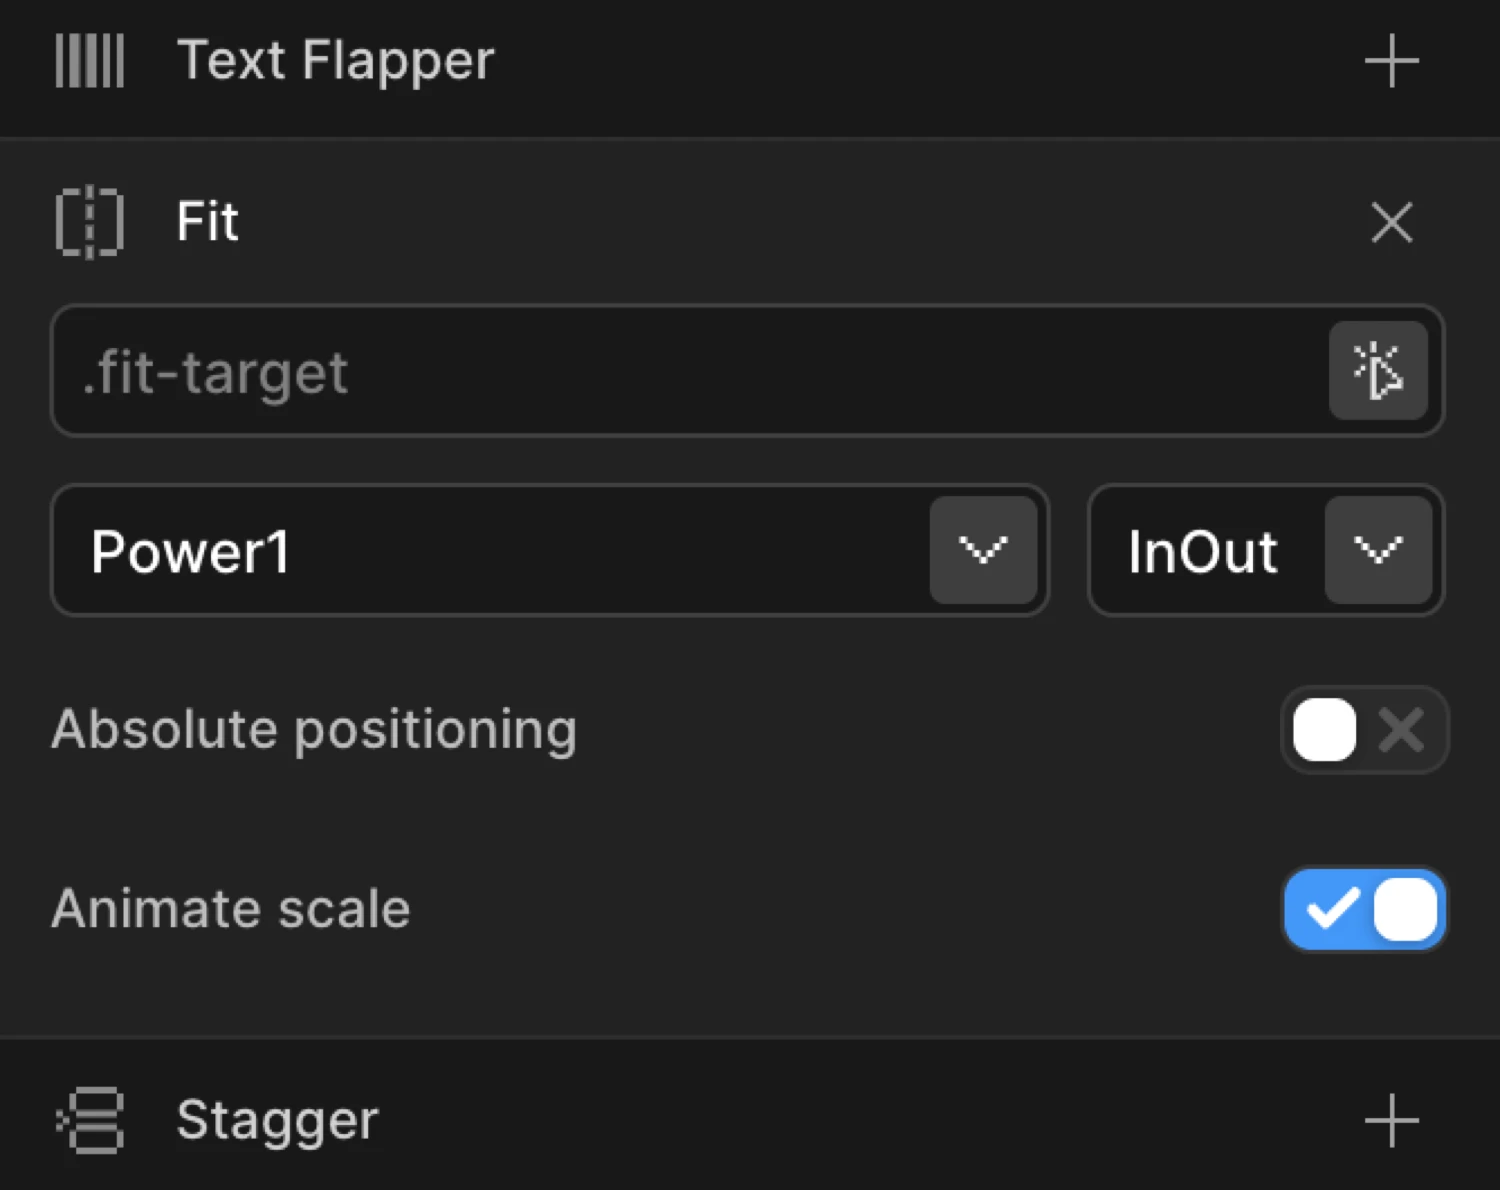Select the Fit section bracket icon

[89, 223]
